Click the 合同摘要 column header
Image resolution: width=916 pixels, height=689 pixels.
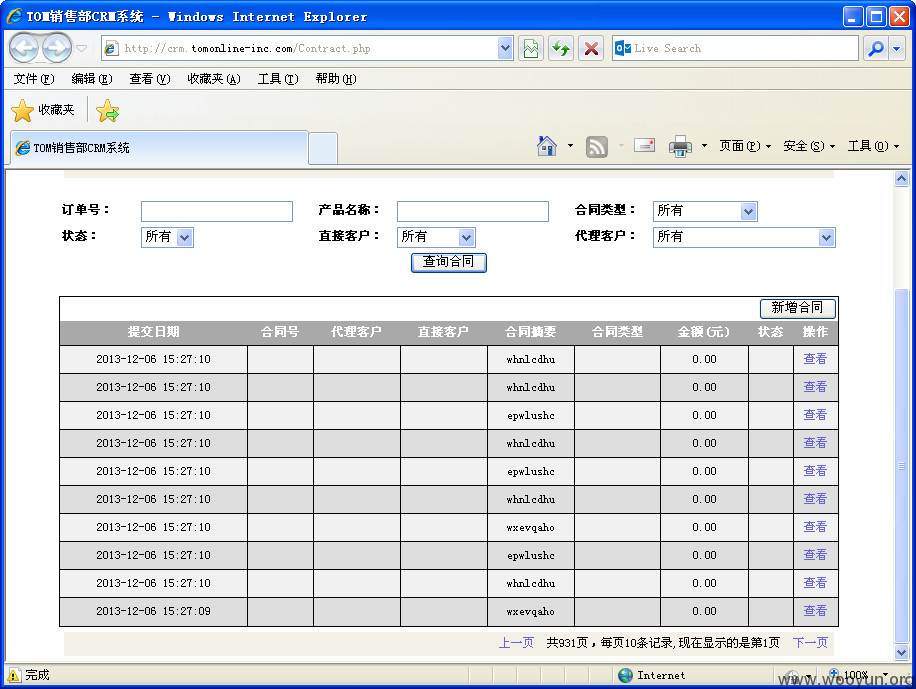click(530, 332)
